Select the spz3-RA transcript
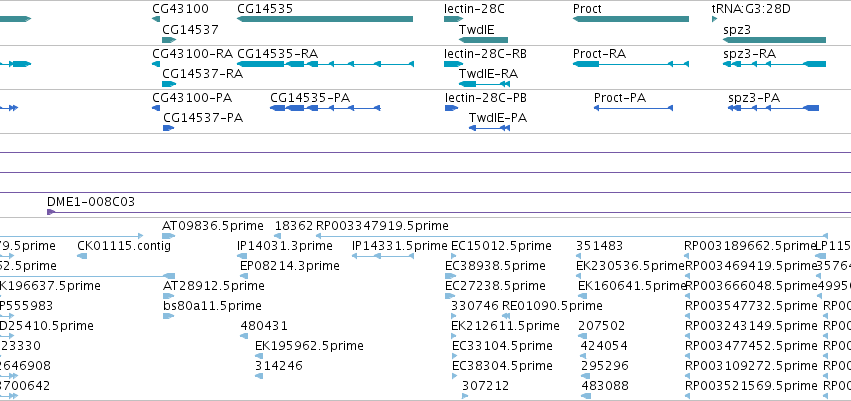Image resolution: width=851 pixels, height=401 pixels. click(x=774, y=64)
